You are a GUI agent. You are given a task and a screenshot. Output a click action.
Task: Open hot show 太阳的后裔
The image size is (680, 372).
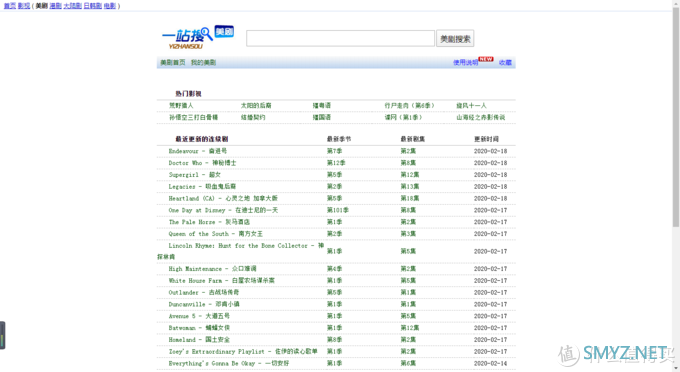point(256,105)
